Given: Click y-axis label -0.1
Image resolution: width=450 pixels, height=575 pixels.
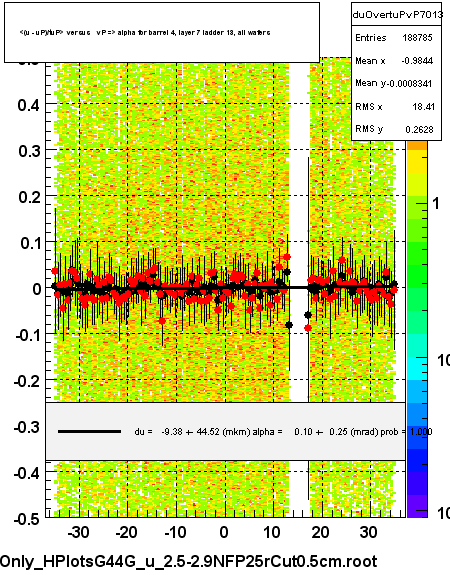Looking at the screenshot, I should (27, 335).
